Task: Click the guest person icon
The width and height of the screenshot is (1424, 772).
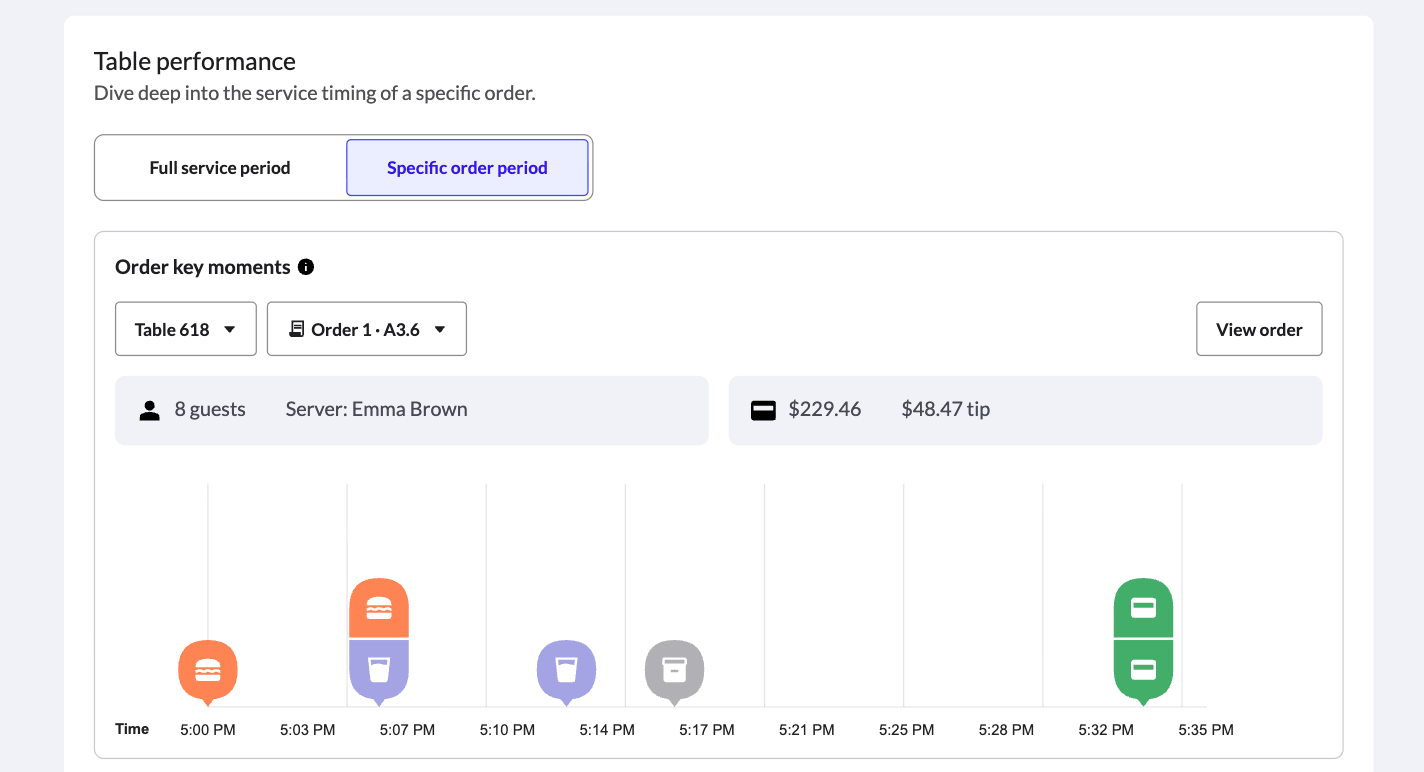Action: click(150, 410)
